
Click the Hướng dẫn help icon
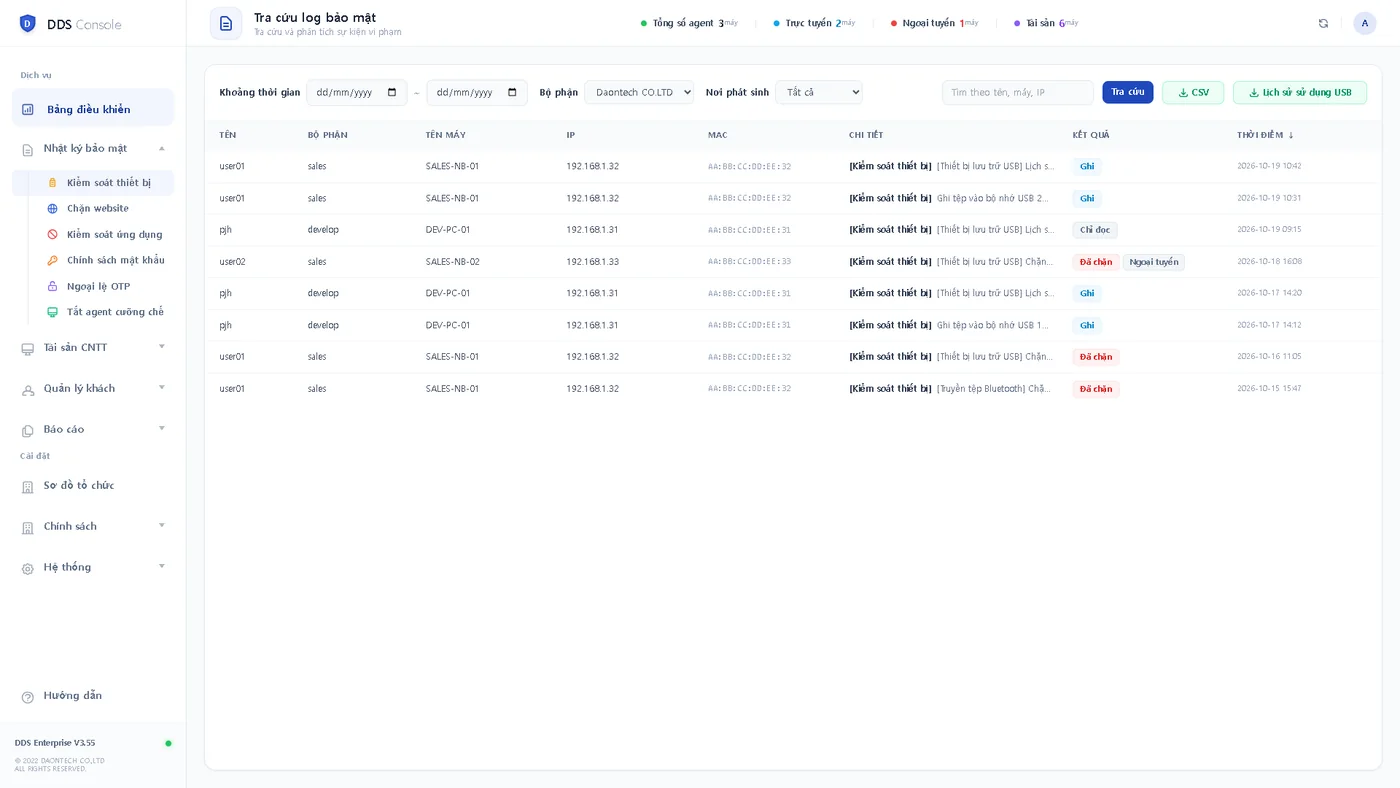click(x=28, y=697)
